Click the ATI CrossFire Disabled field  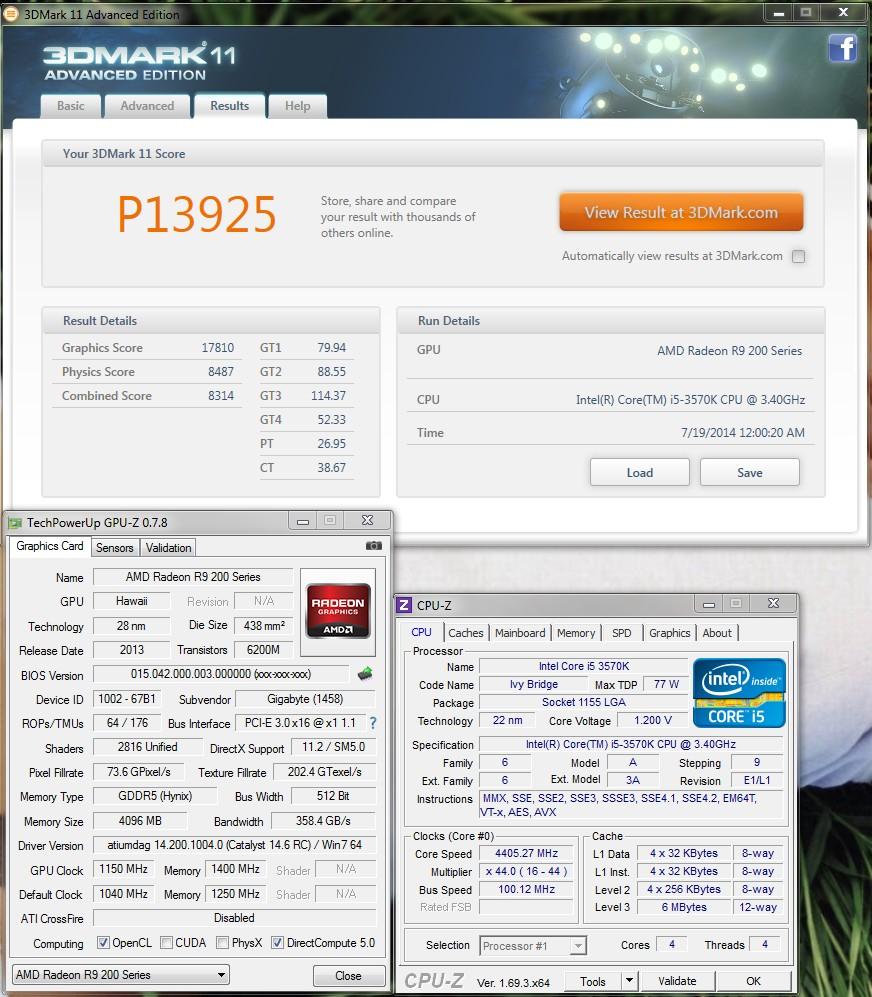click(x=234, y=918)
